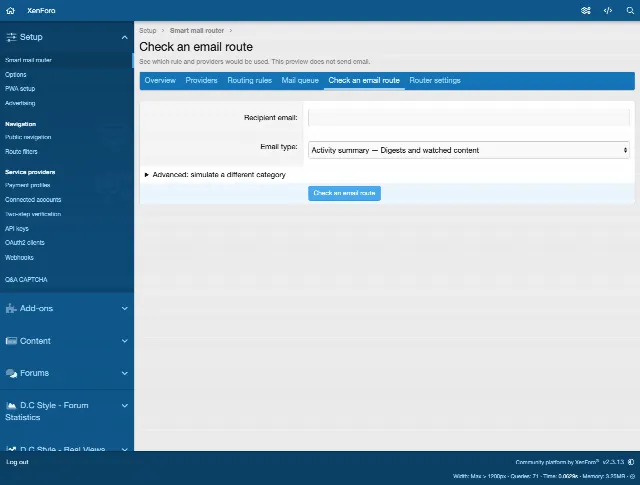The width and height of the screenshot is (640, 485).
Task: Click the Setup breadcrumb link
Action: tap(147, 31)
